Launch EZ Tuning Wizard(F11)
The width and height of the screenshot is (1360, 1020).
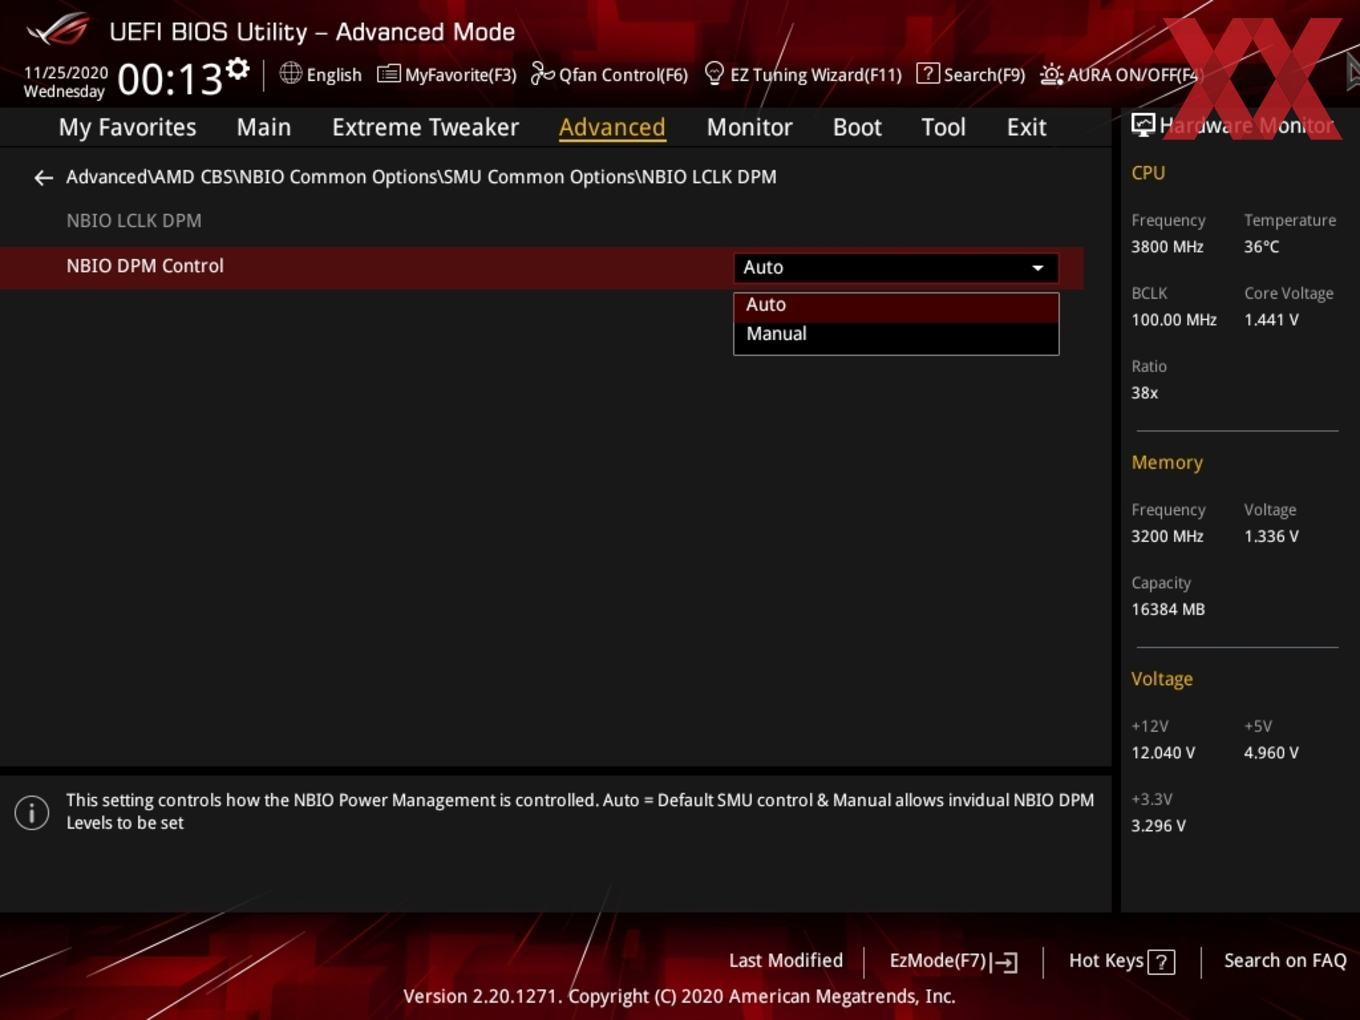coord(803,74)
